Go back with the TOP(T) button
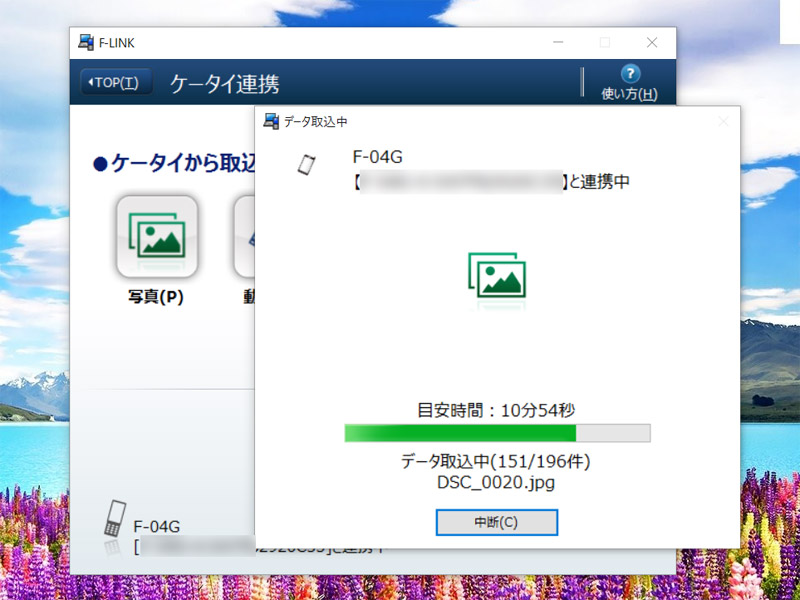Screen dimensions: 800x600 (x=116, y=82)
